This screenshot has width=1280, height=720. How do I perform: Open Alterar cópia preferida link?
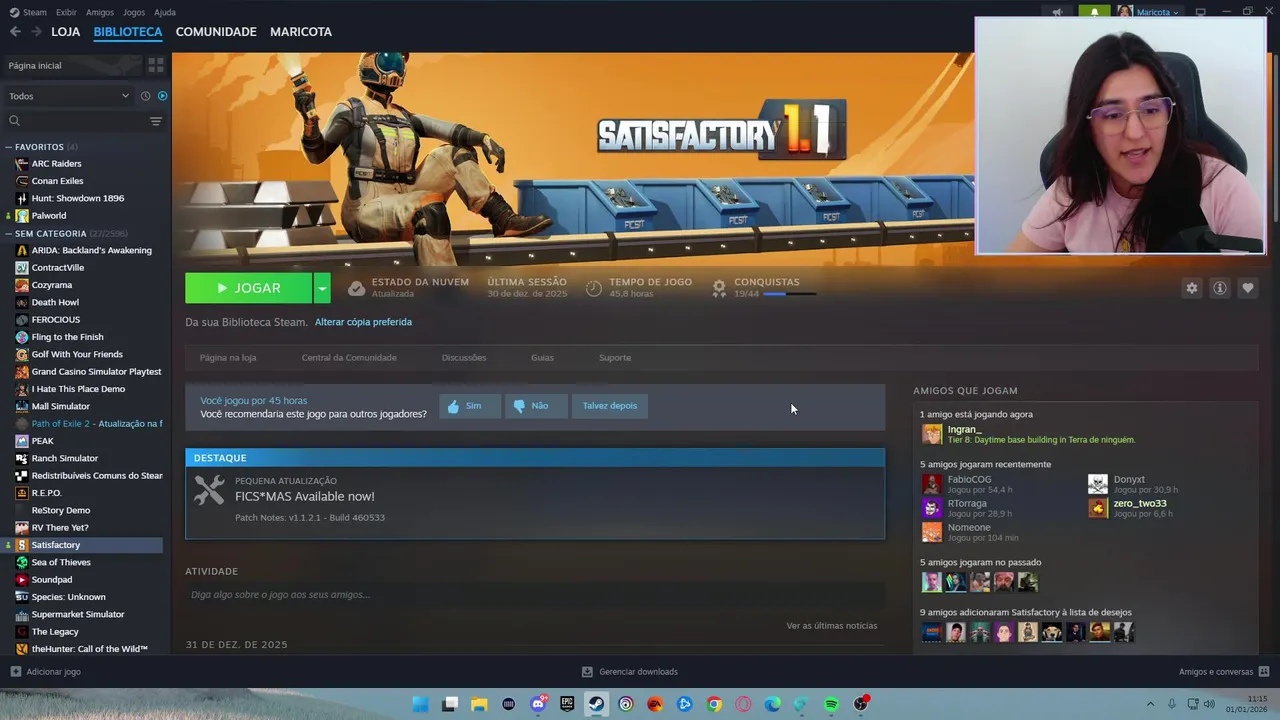pos(363,322)
